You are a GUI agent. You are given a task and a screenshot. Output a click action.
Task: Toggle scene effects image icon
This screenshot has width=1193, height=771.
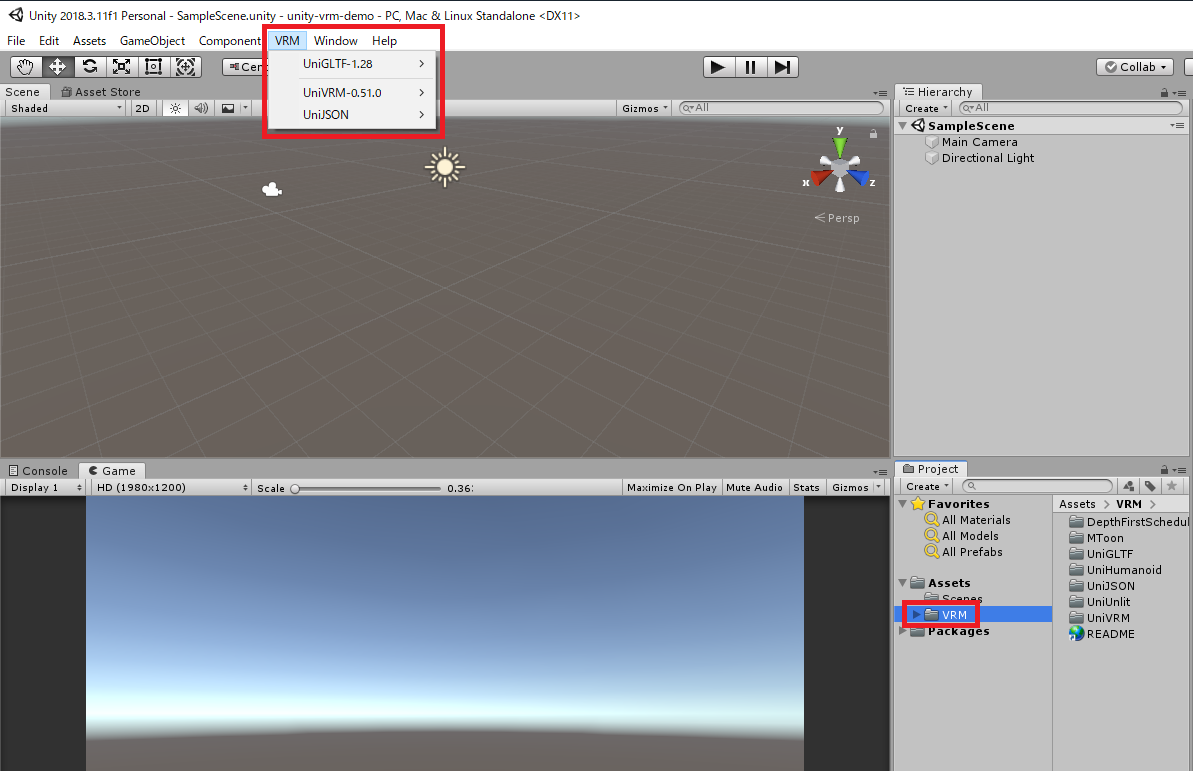tap(227, 108)
